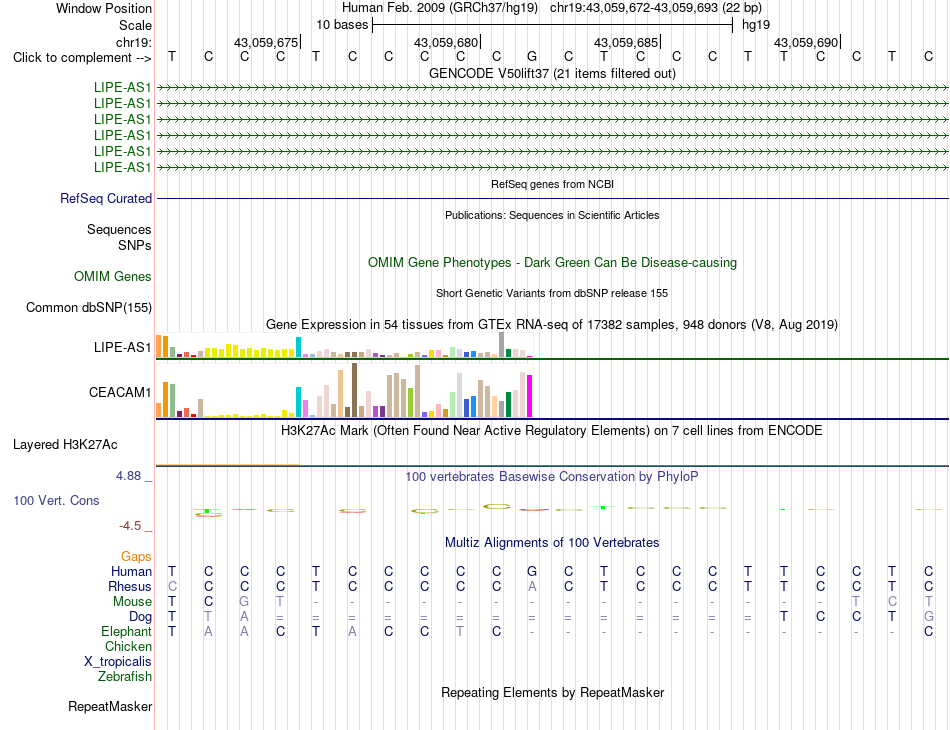Click the 'Layered H3K27Ac' track label
The height and width of the screenshot is (730, 950).
click(x=65, y=445)
